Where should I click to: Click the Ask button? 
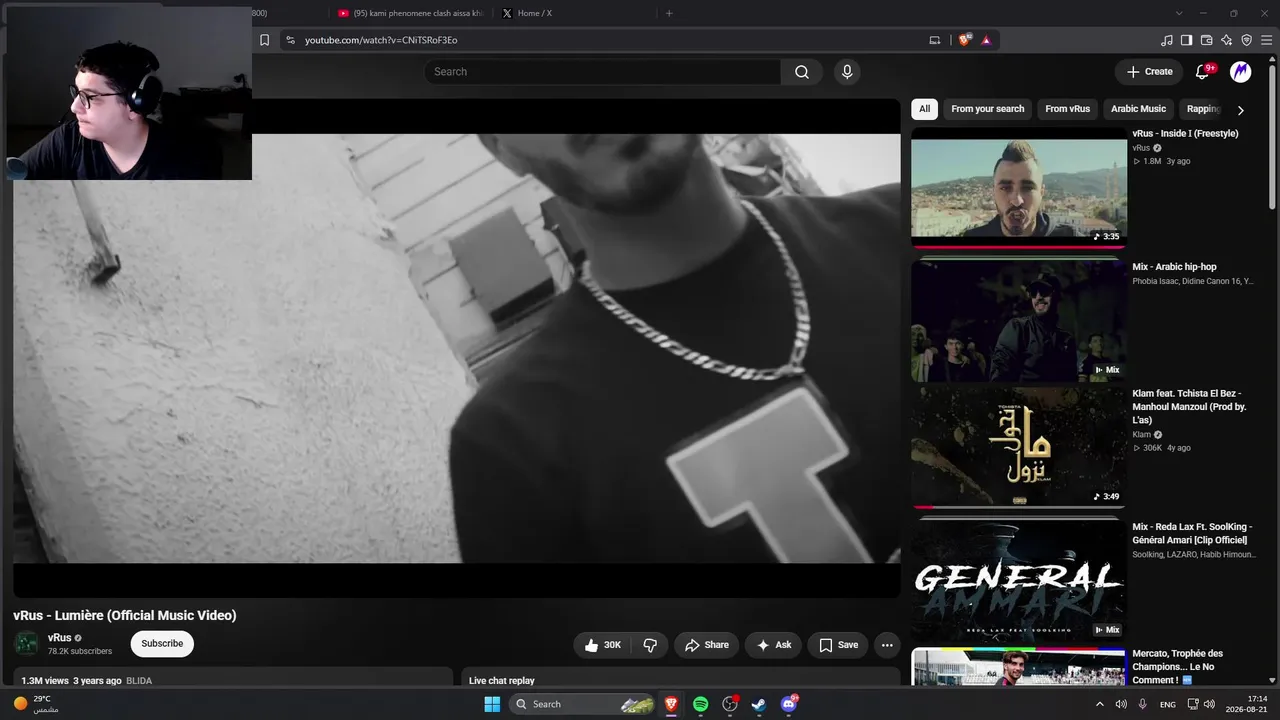[774, 645]
